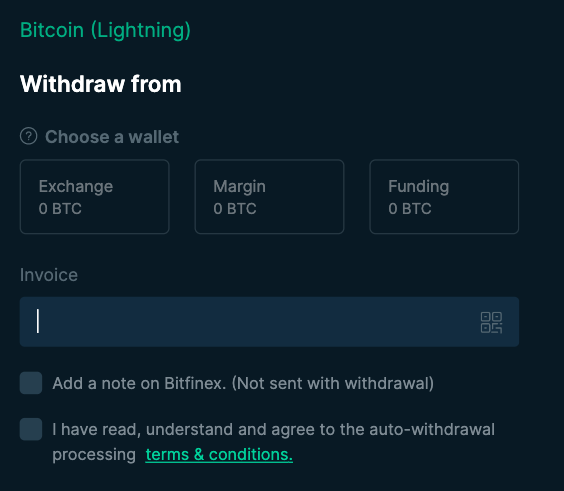Focus the Invoice input field
This screenshot has height=491, width=564.
[x=269, y=322]
